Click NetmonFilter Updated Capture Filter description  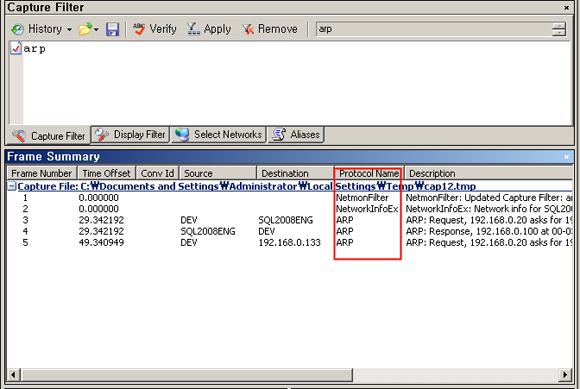coord(489,198)
